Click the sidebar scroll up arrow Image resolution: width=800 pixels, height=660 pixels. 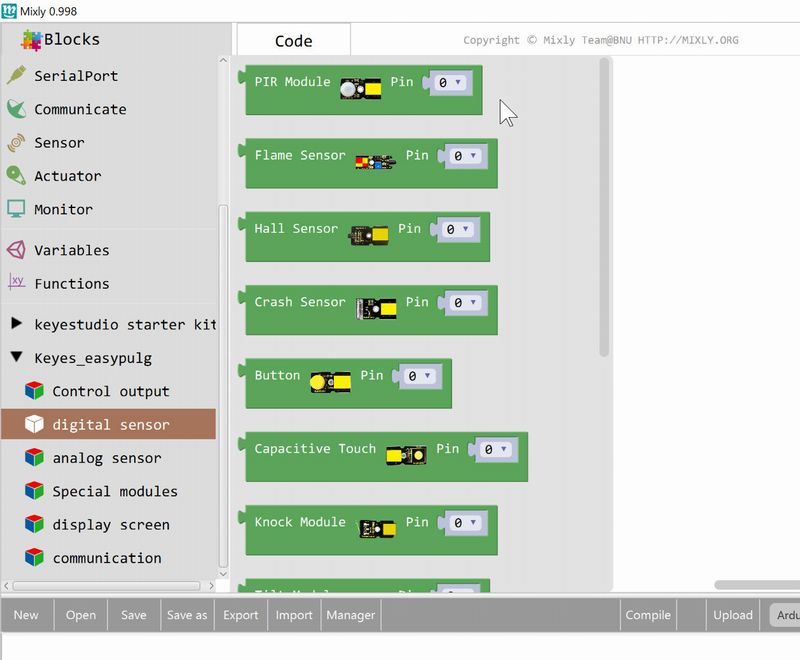click(x=223, y=61)
